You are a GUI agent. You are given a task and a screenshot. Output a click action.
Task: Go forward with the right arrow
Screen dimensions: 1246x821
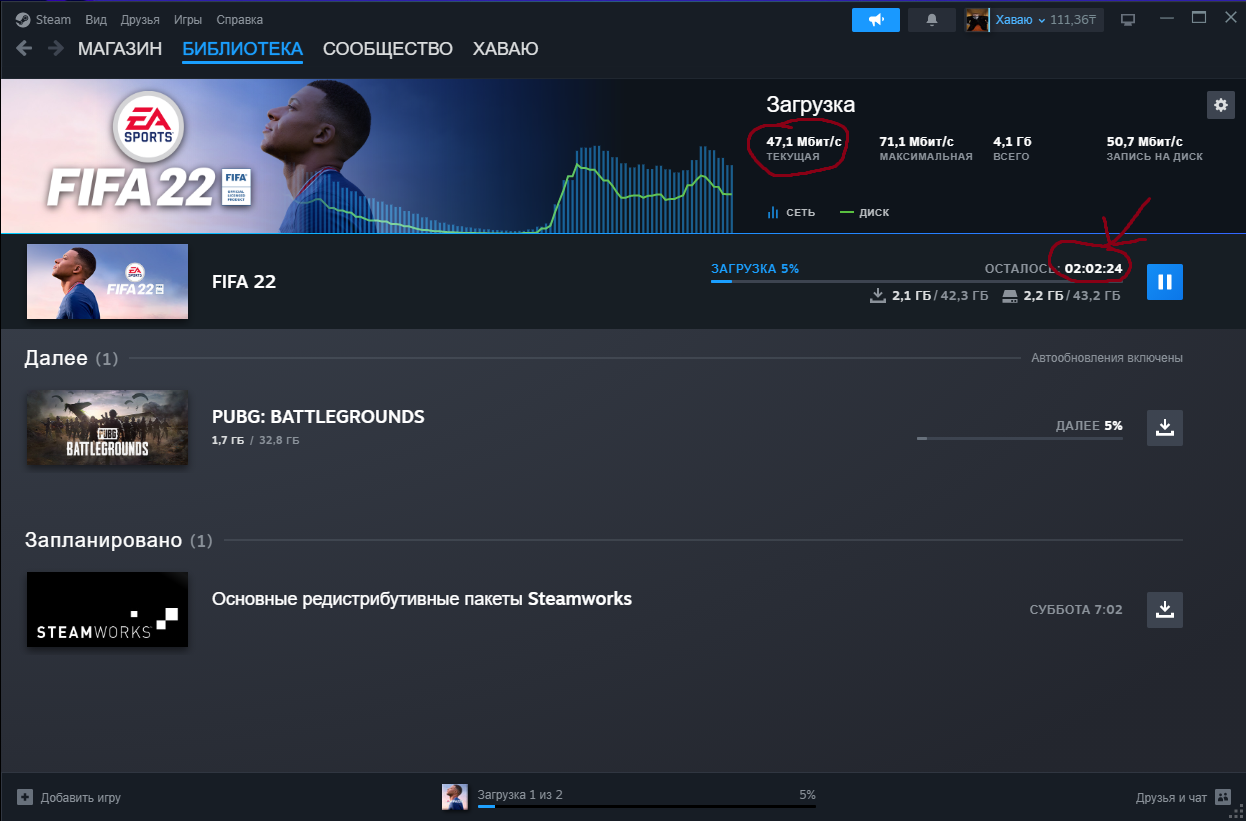(x=56, y=48)
